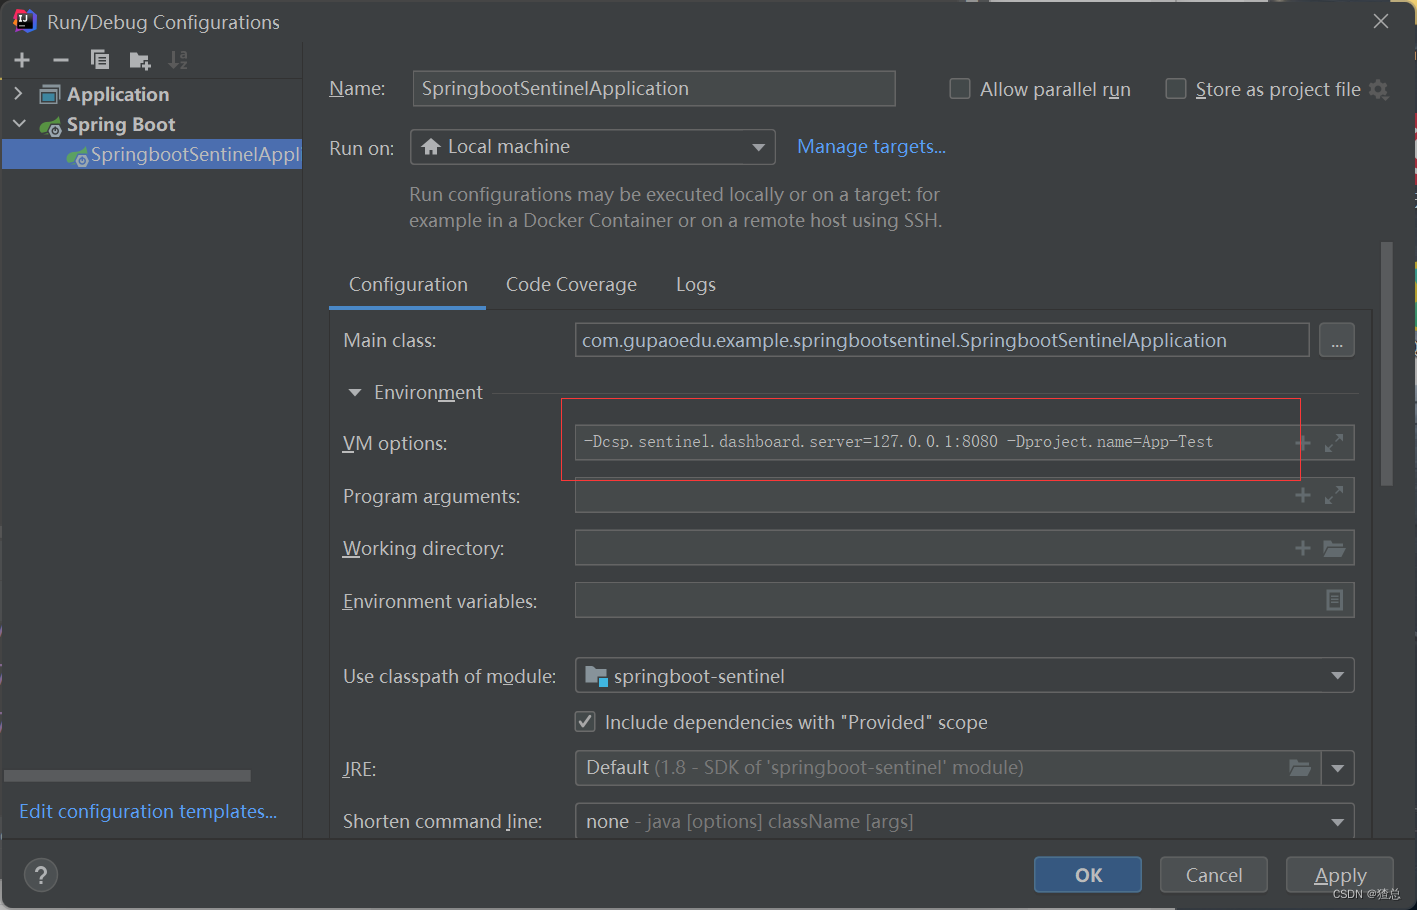Open Shorten command line dropdown

(x=965, y=821)
